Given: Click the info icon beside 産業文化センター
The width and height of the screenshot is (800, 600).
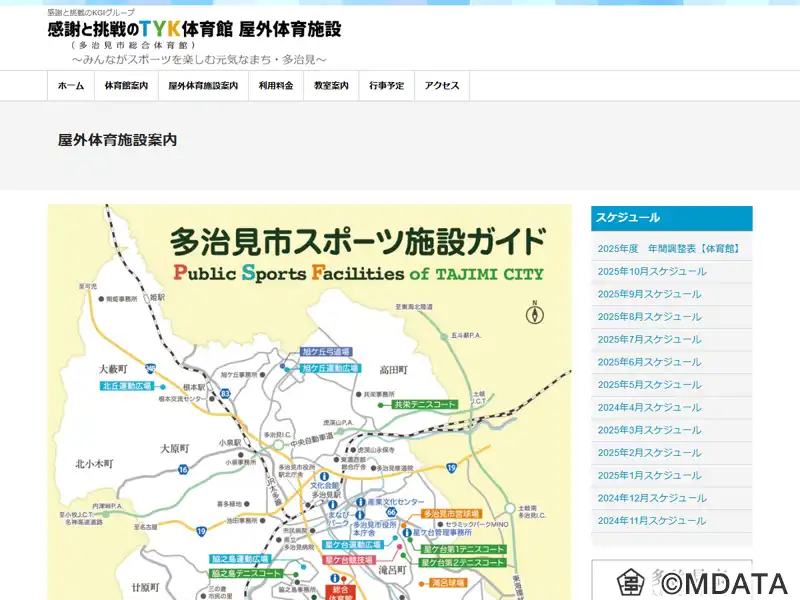Looking at the screenshot, I should point(360,501).
